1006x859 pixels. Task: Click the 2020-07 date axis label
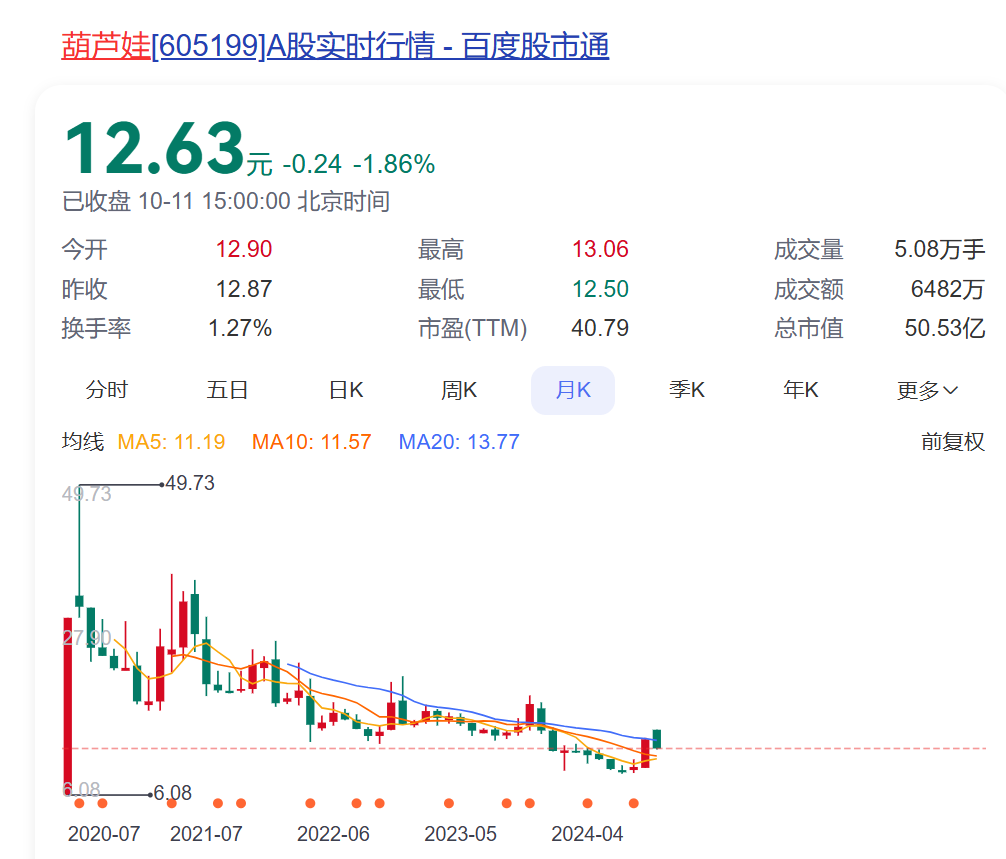(104, 833)
